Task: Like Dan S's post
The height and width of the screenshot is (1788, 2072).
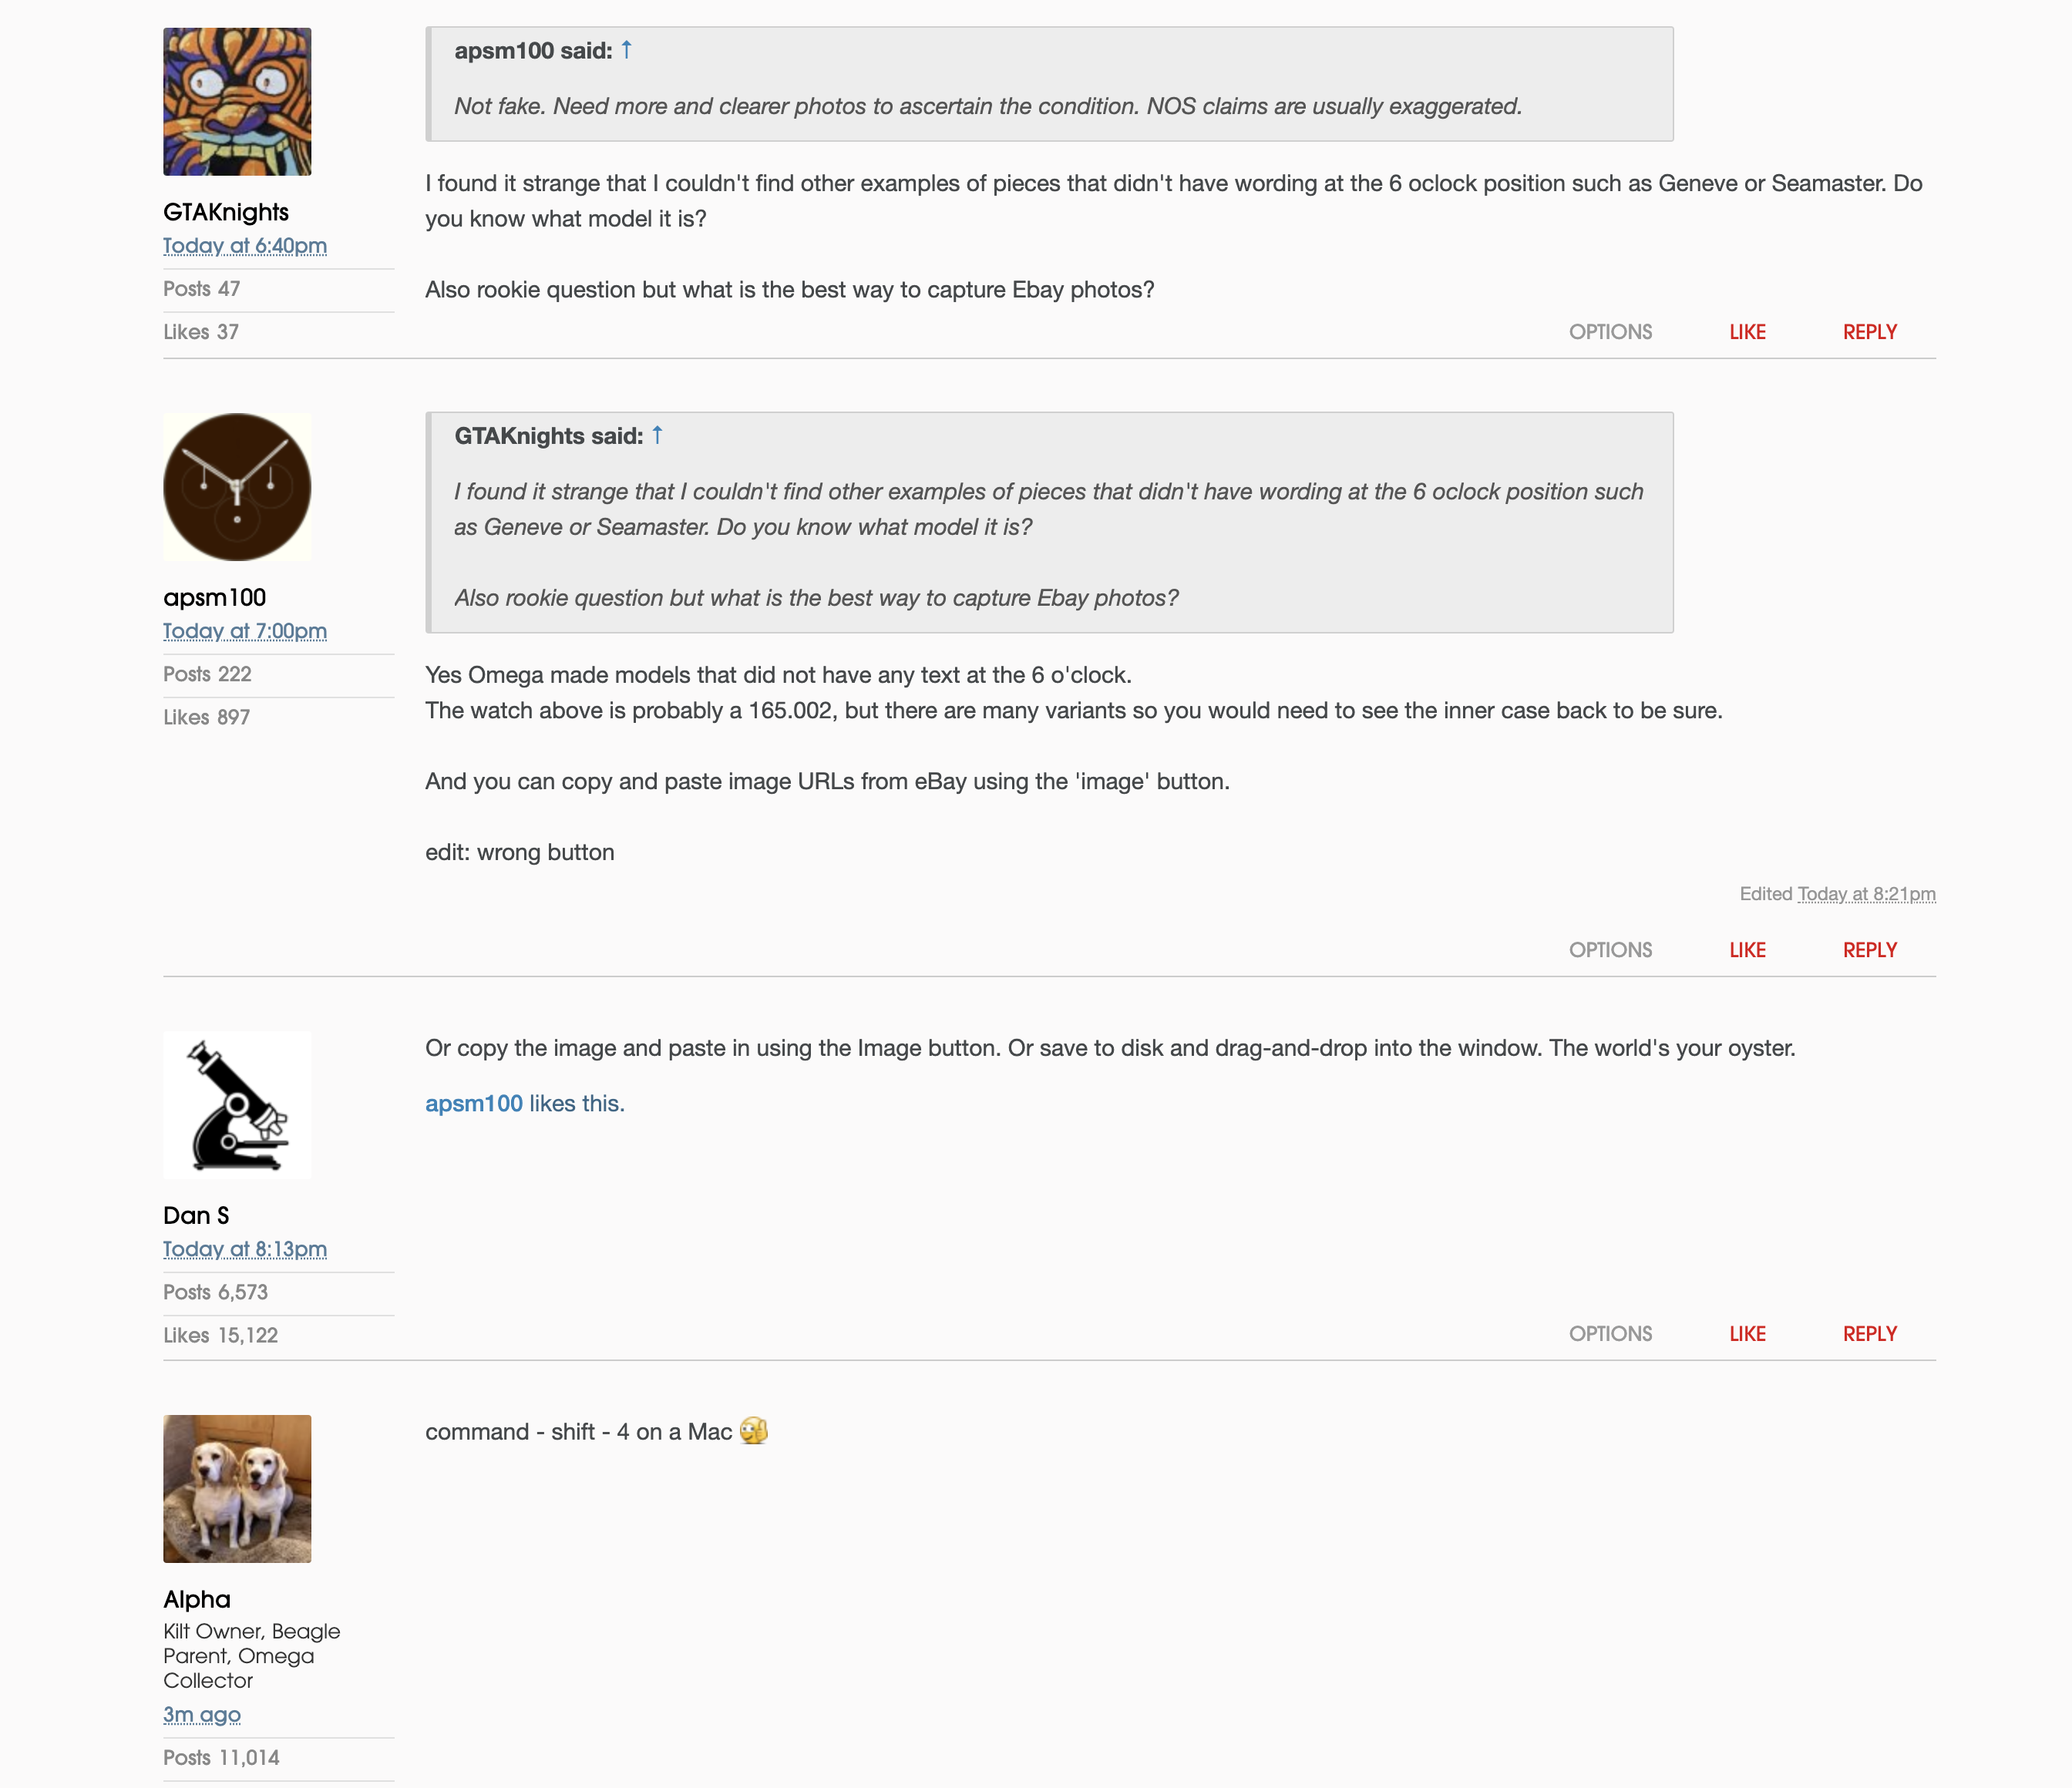Action: [1747, 1334]
